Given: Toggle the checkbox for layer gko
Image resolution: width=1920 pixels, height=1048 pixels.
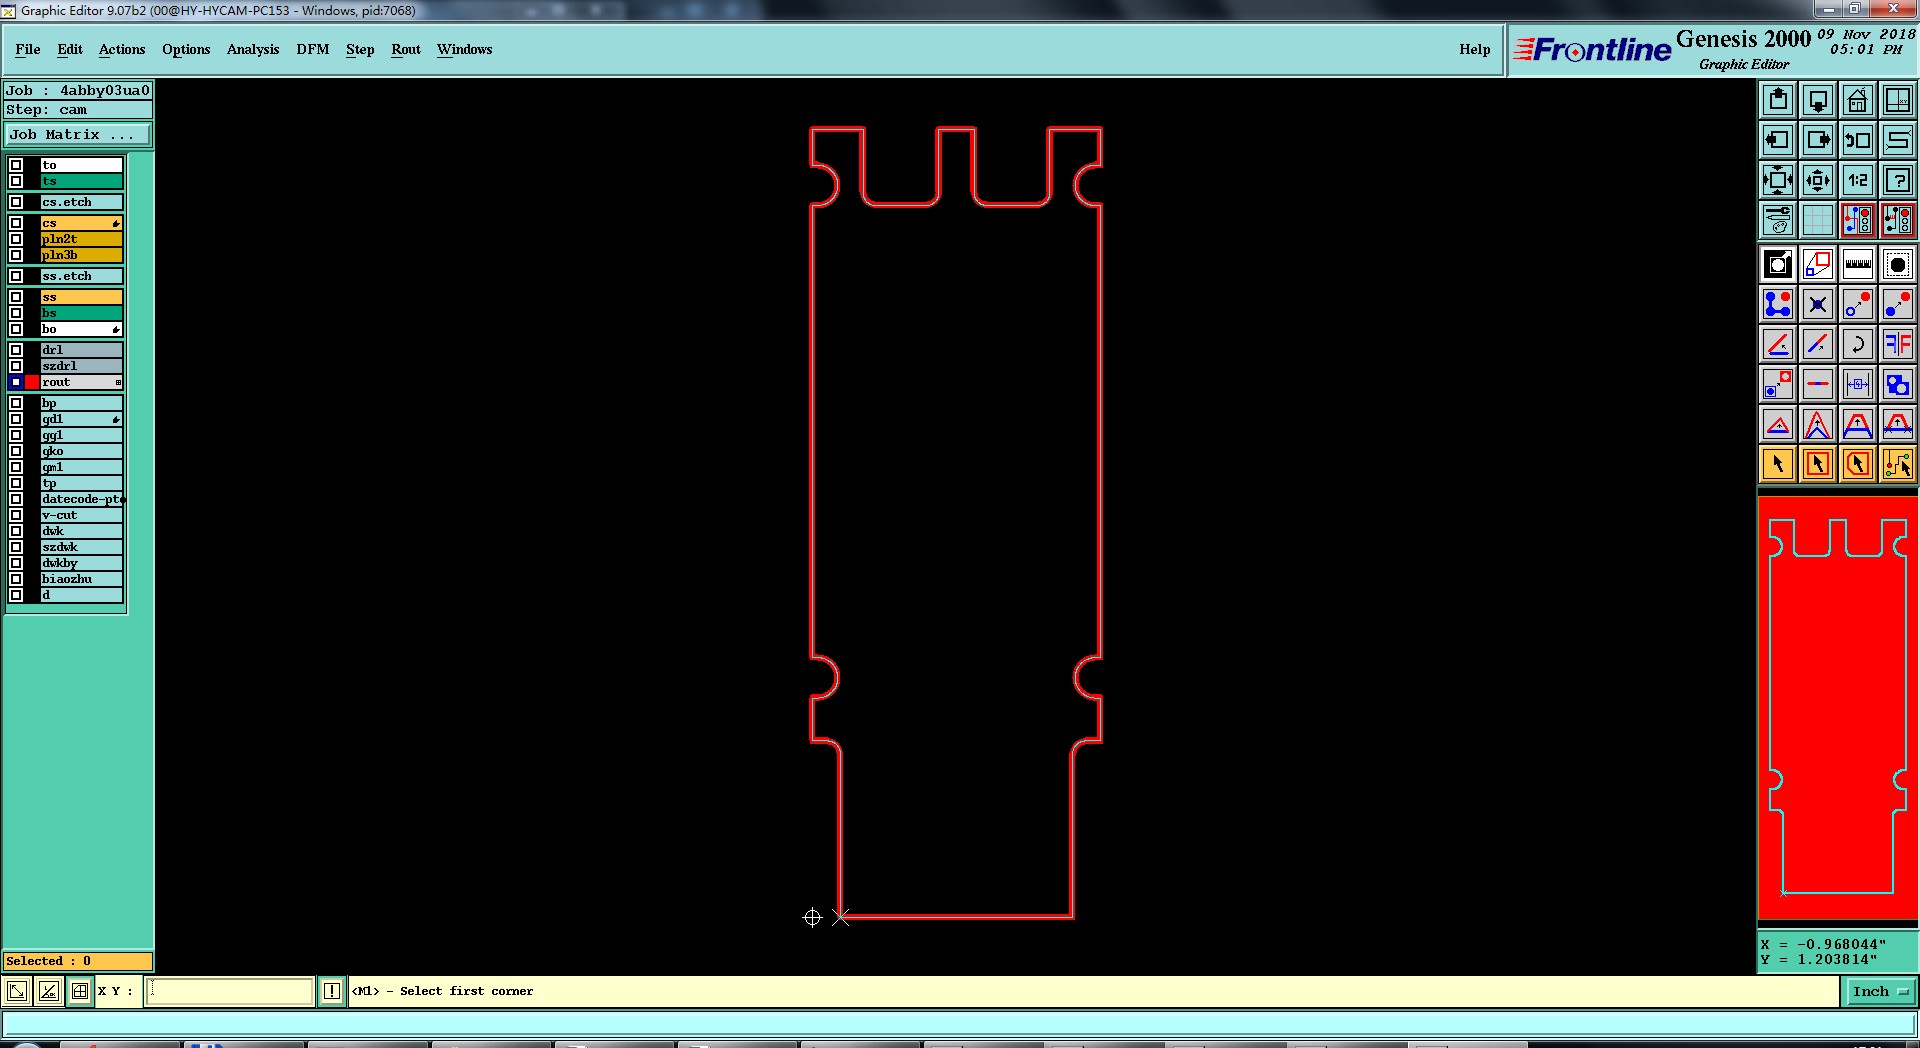Looking at the screenshot, I should [x=16, y=451].
